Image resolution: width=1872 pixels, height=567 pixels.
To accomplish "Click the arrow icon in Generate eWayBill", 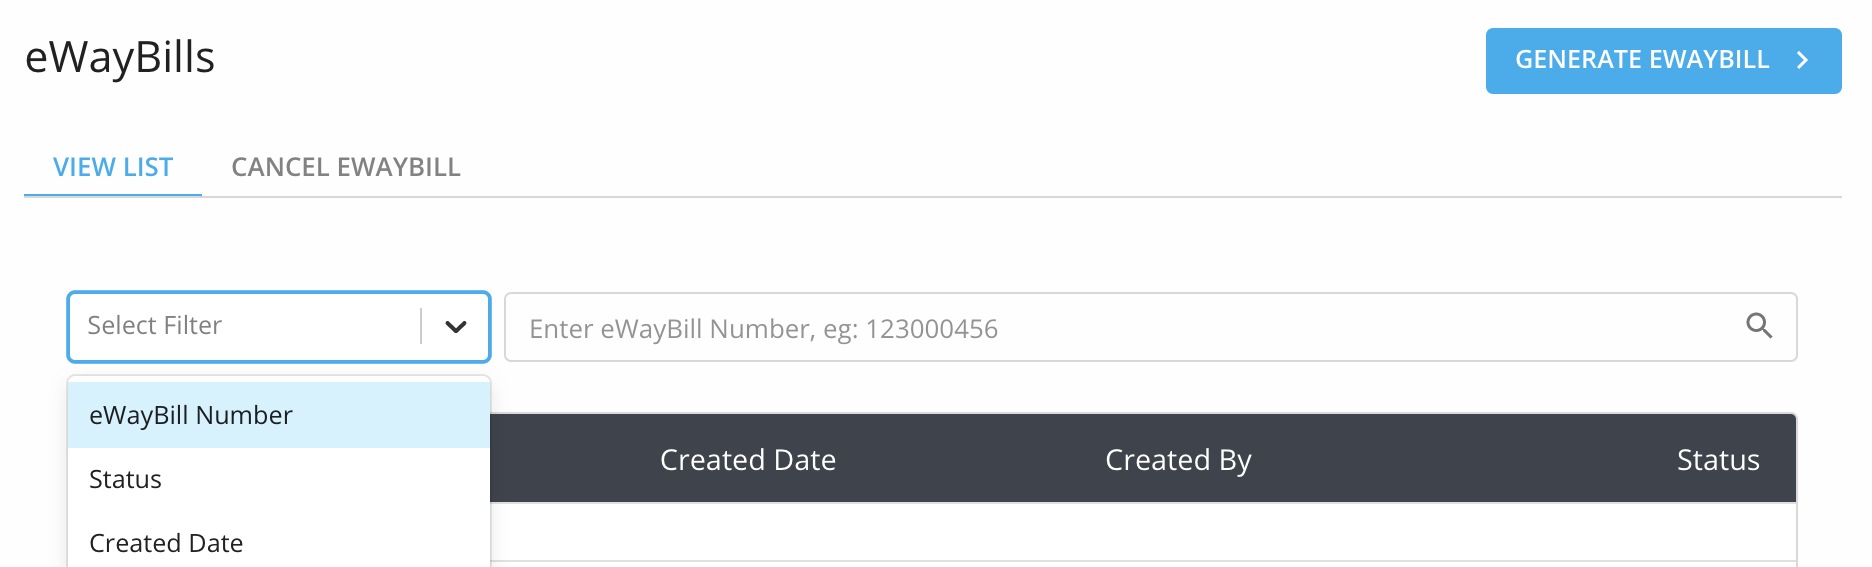I will click(1803, 60).
